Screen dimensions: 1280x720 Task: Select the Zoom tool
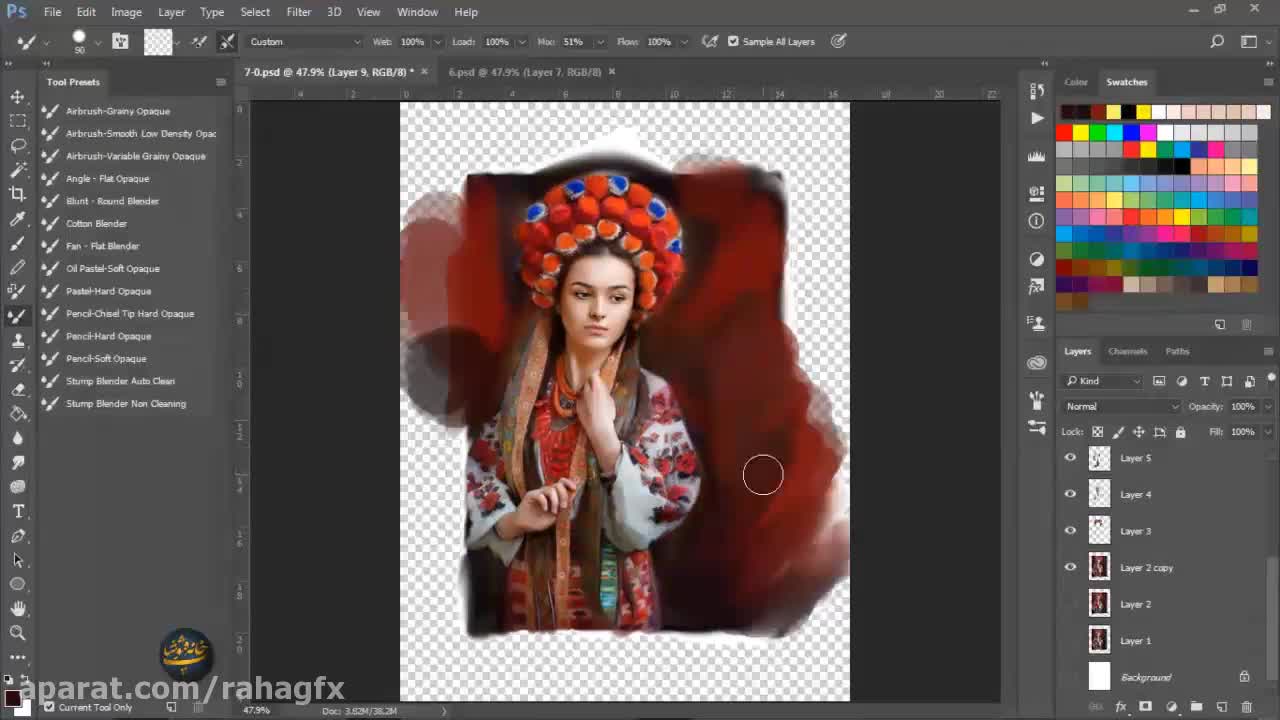pos(17,632)
